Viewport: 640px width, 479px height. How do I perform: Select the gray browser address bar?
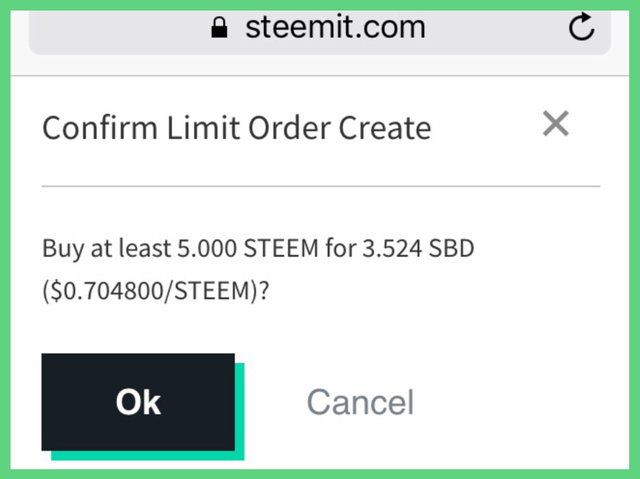[320, 33]
